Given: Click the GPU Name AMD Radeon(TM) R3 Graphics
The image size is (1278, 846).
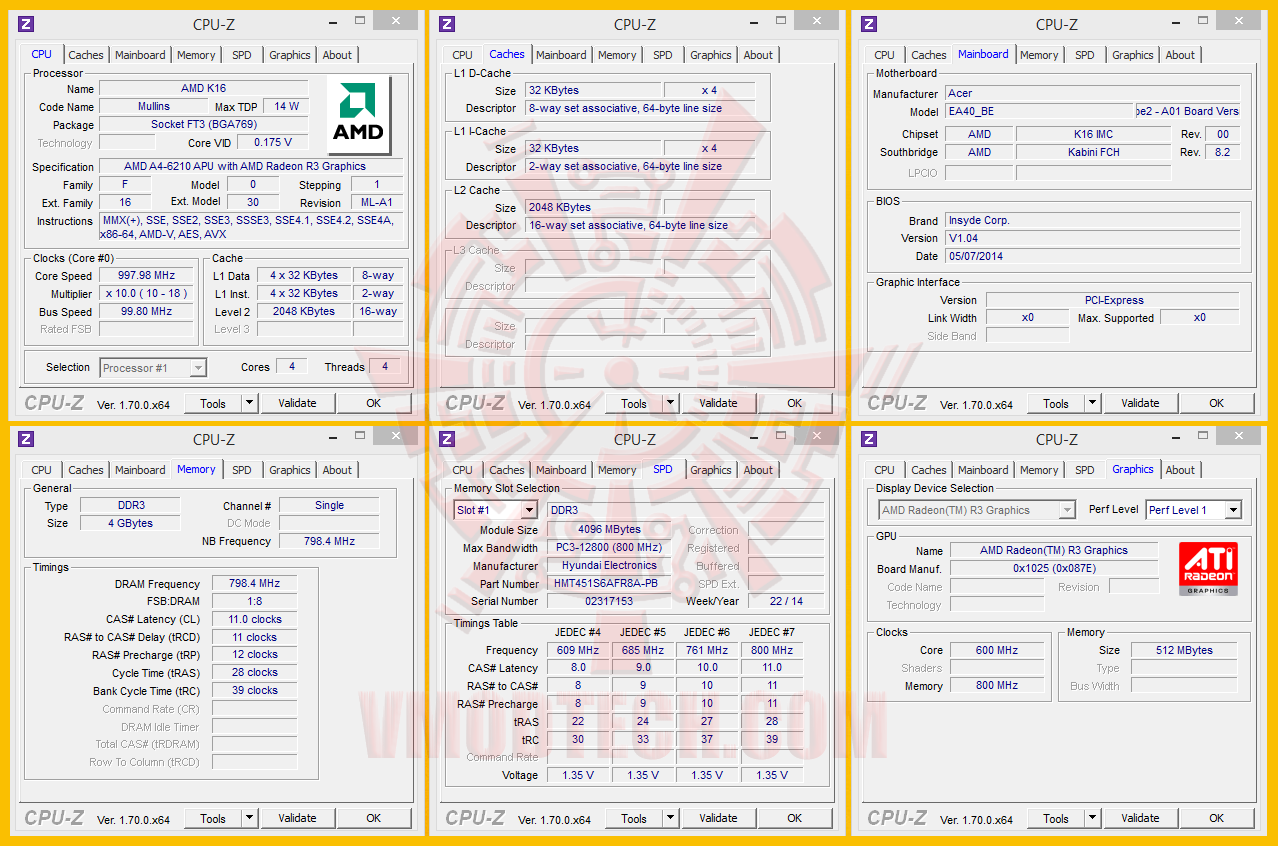Looking at the screenshot, I should [1053, 550].
